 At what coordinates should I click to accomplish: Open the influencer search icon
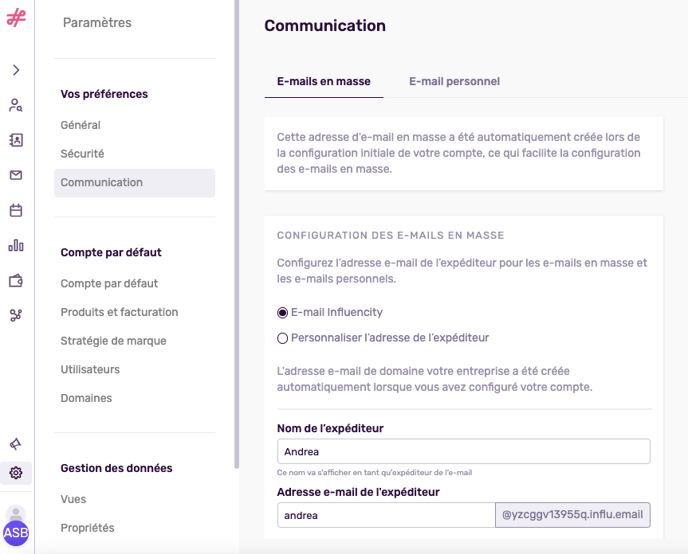16,105
